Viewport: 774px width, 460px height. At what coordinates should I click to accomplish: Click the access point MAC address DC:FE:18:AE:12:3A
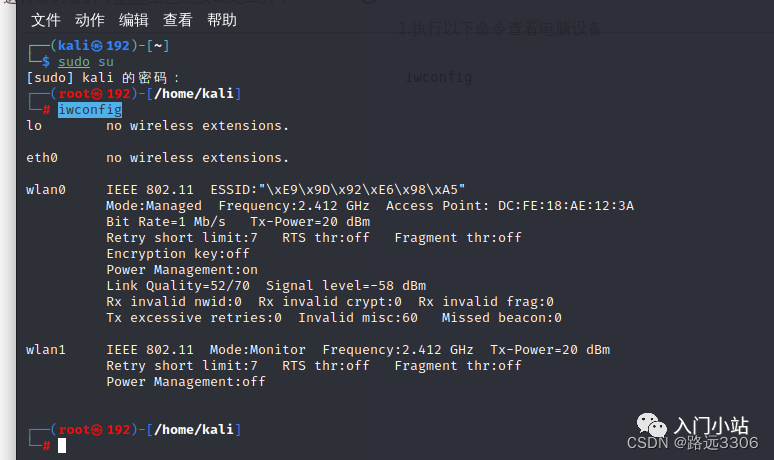566,206
